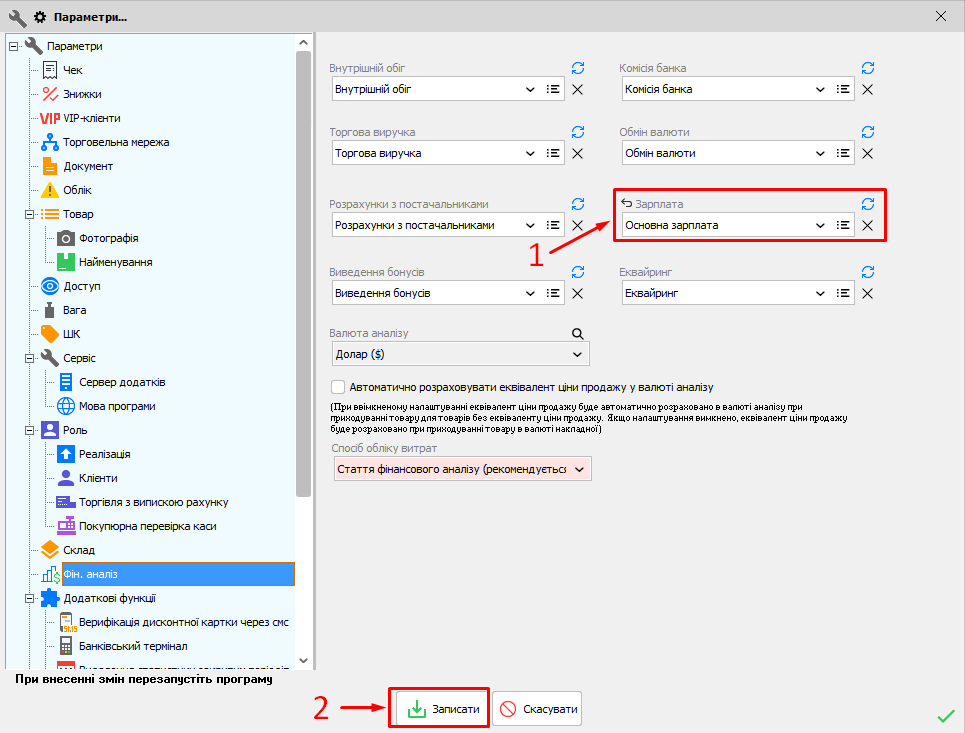Click the Скасувати button
The height and width of the screenshot is (733, 965).
point(537,709)
